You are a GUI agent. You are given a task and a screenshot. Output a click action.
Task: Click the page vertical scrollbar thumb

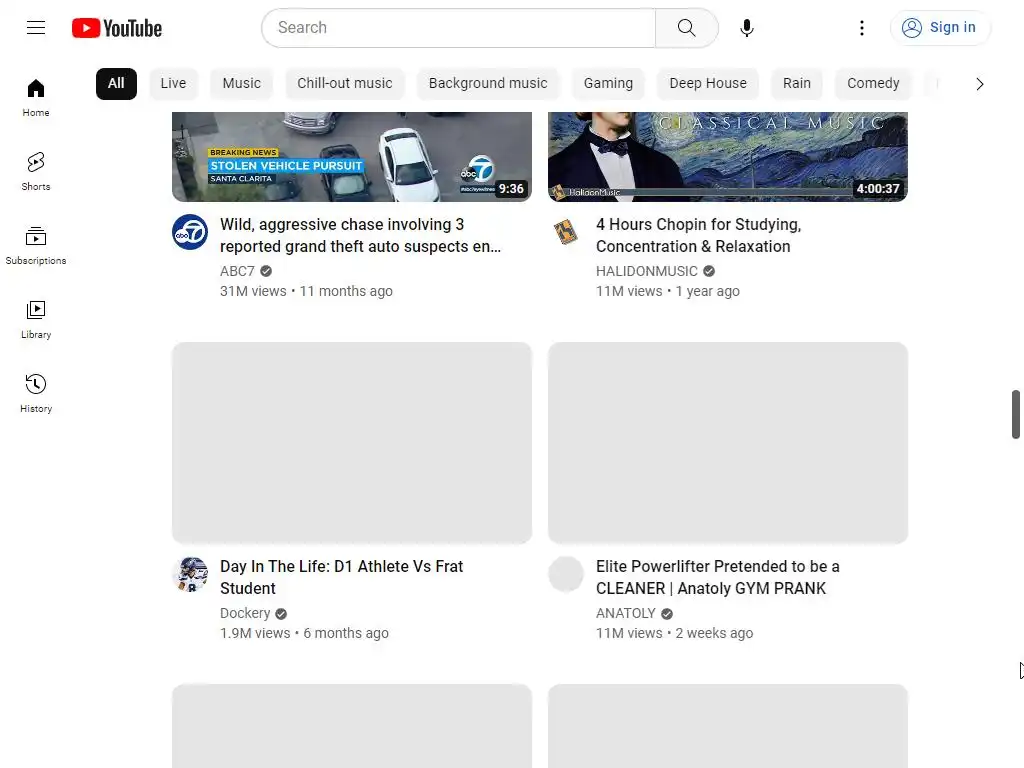click(x=1016, y=414)
